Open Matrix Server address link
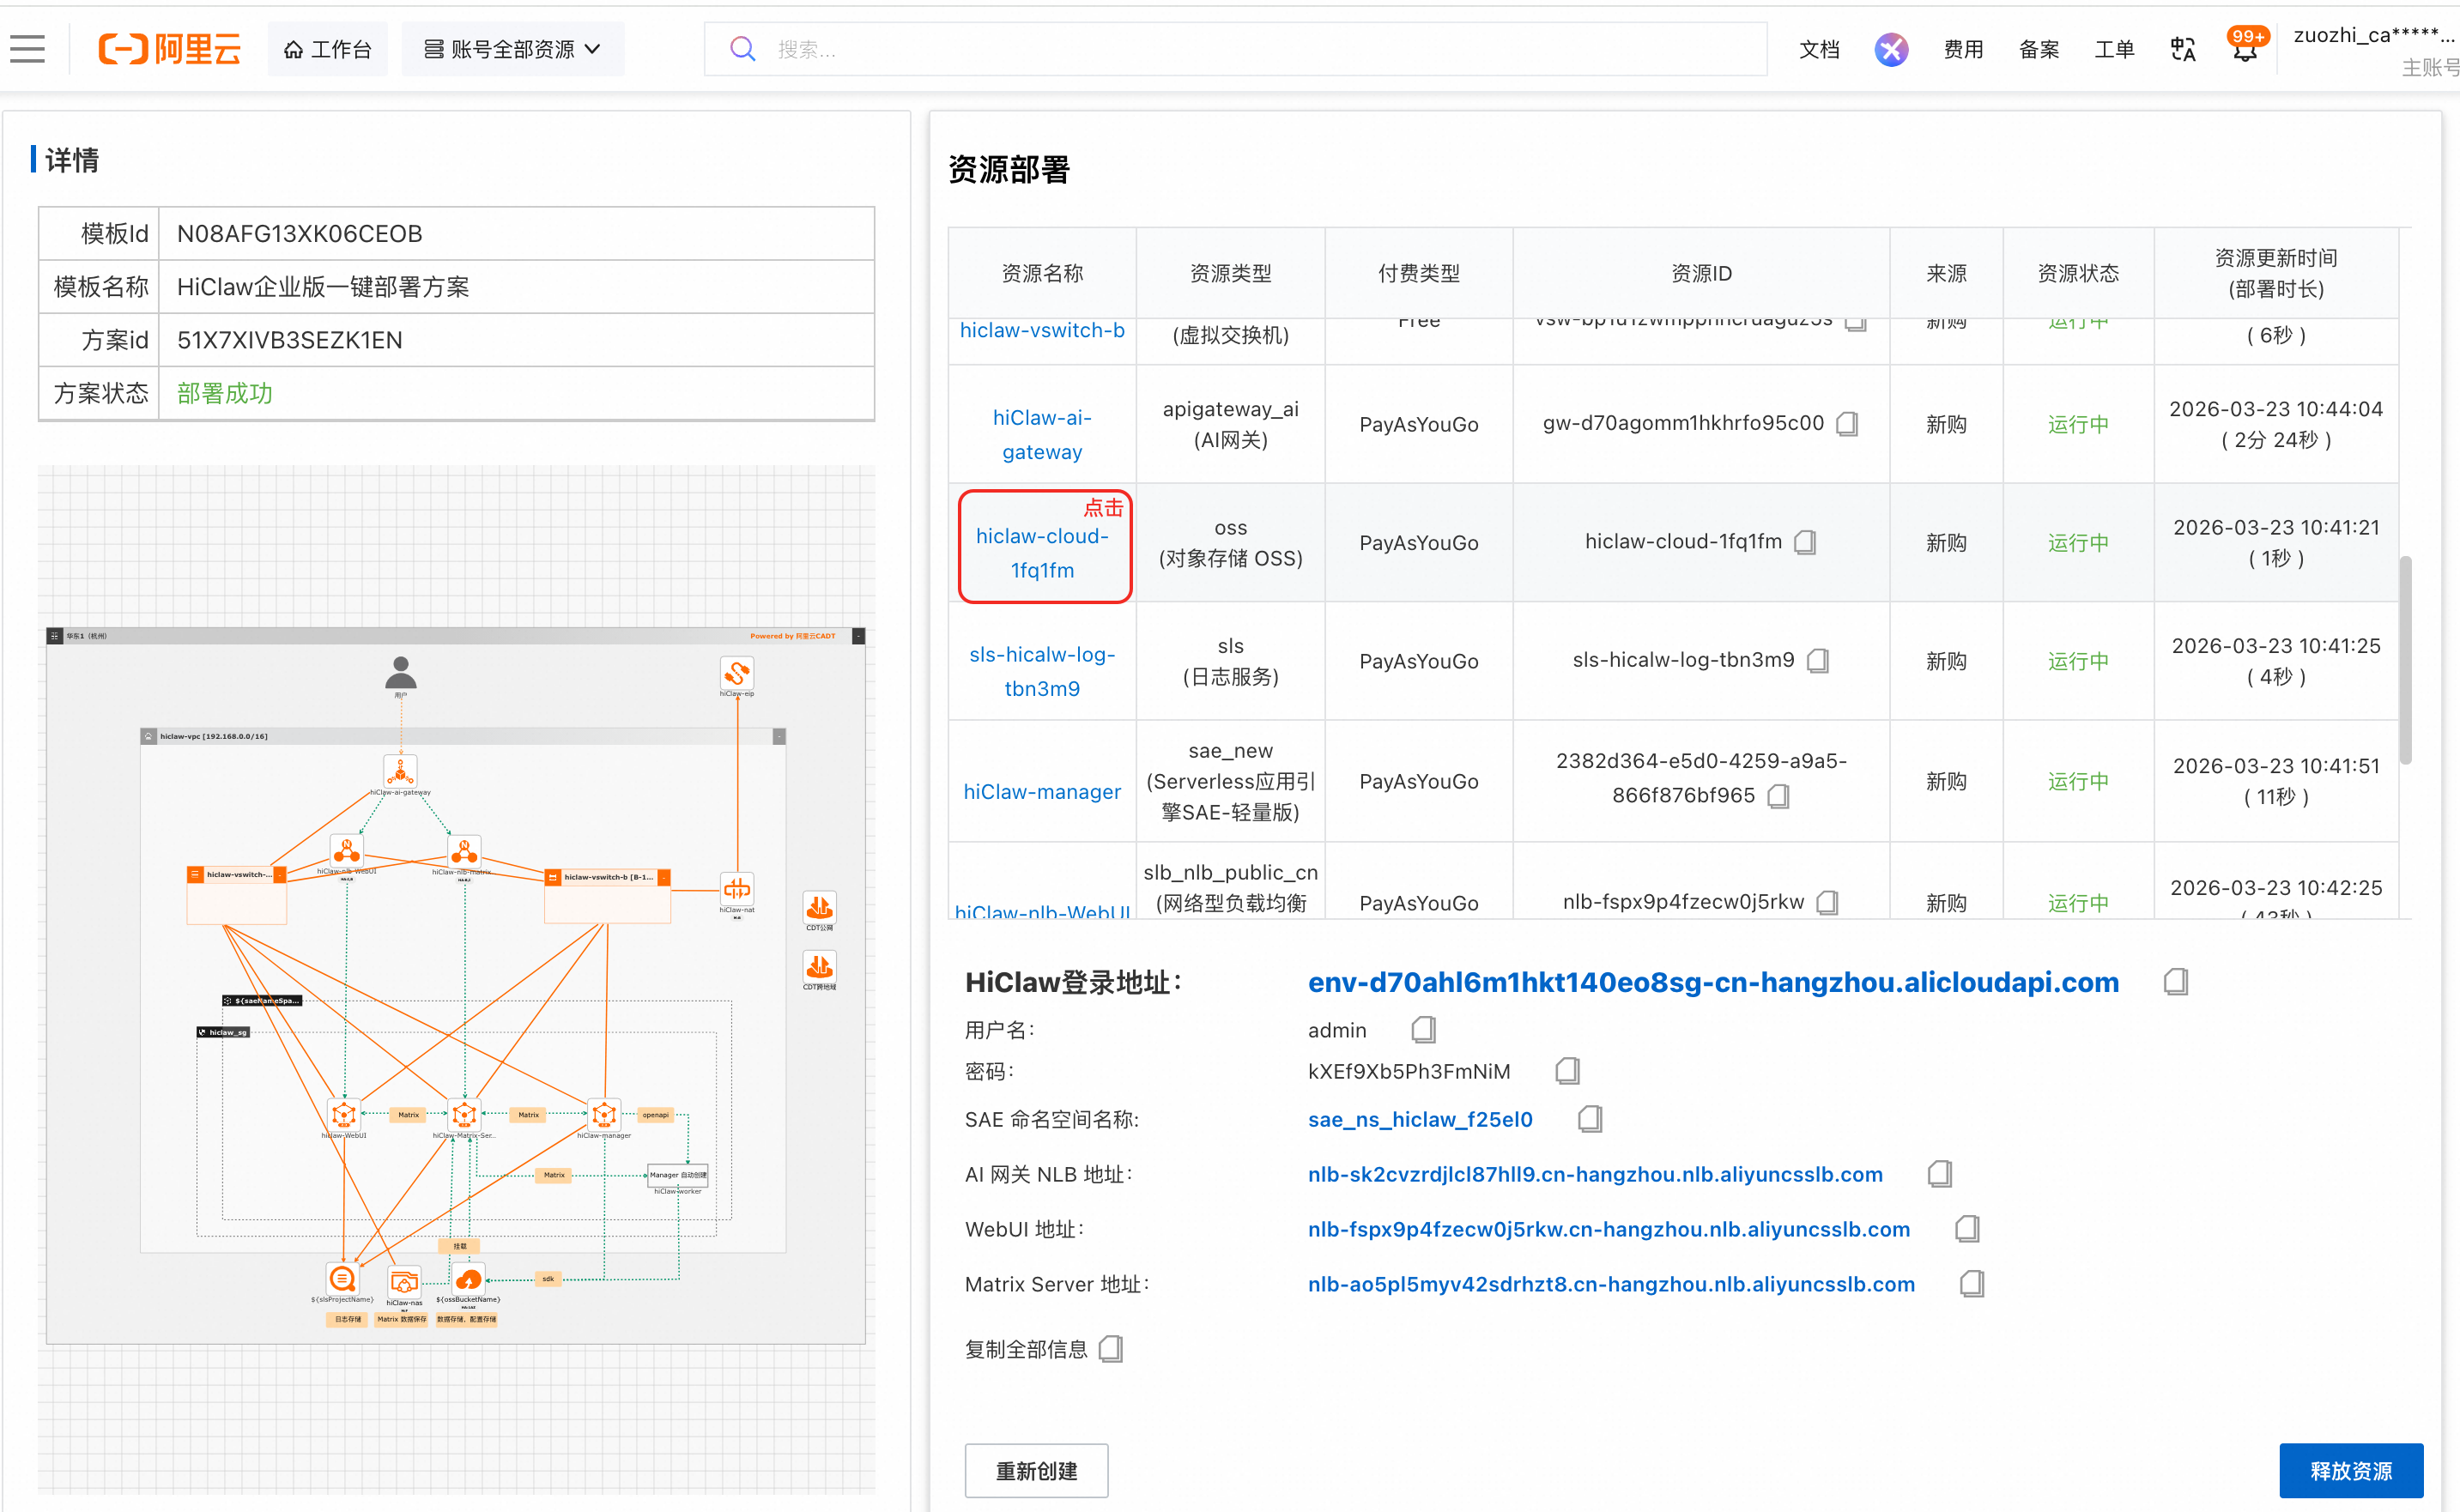The height and width of the screenshot is (1512, 2460). coord(1611,1284)
